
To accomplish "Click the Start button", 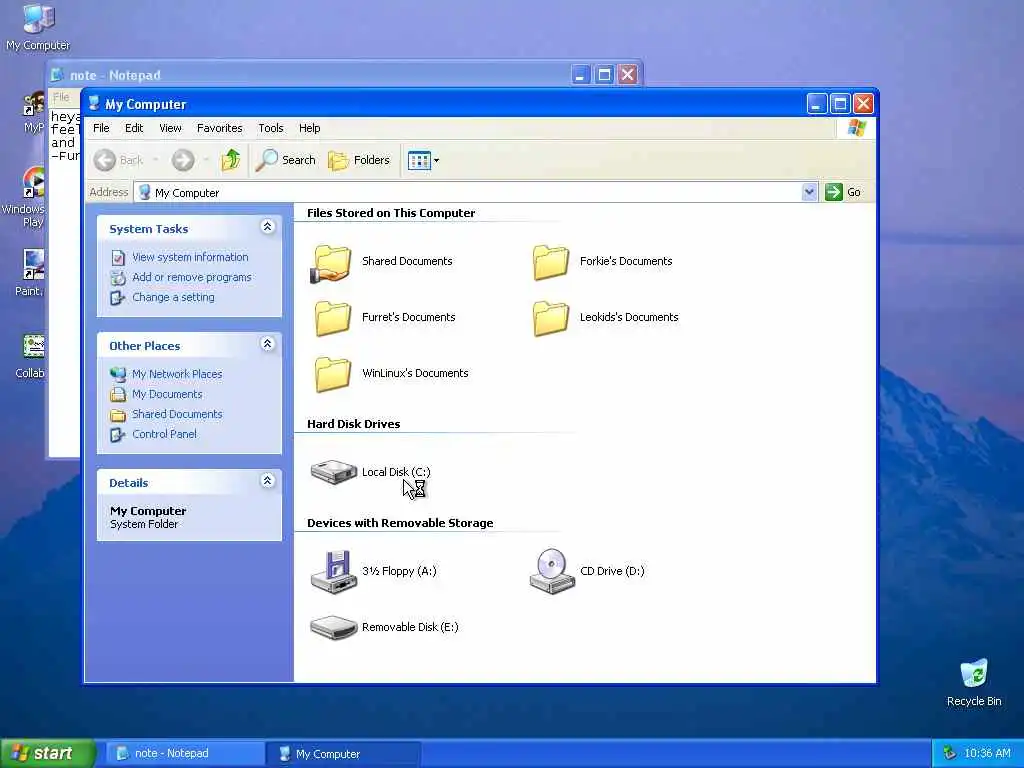I will click(48, 754).
